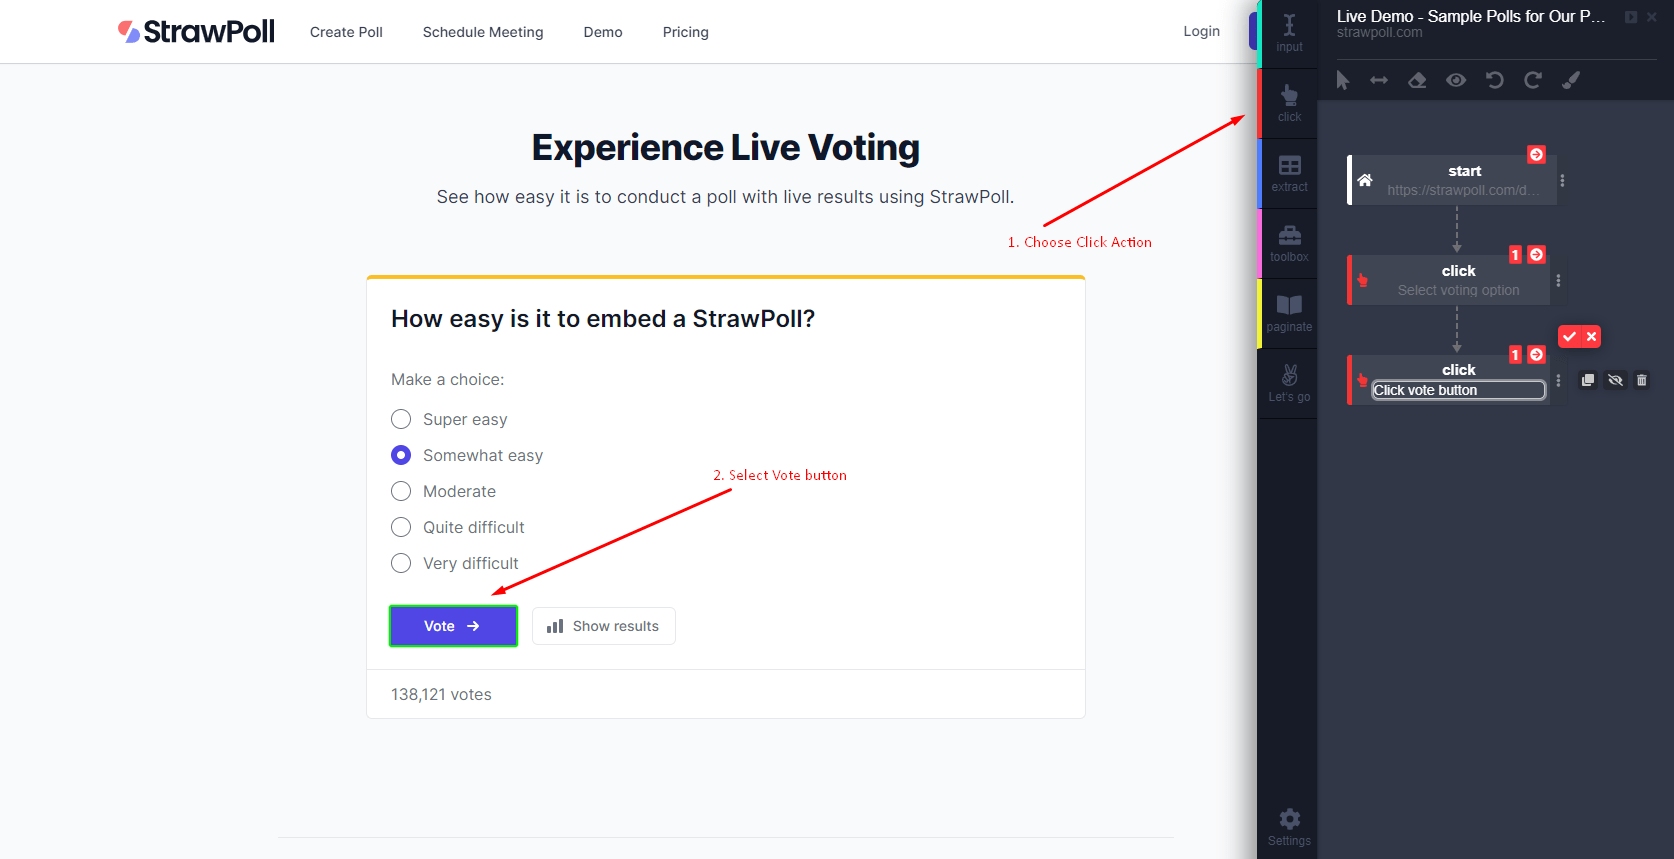
Task: Edit the Click vote button name field
Action: (1457, 390)
